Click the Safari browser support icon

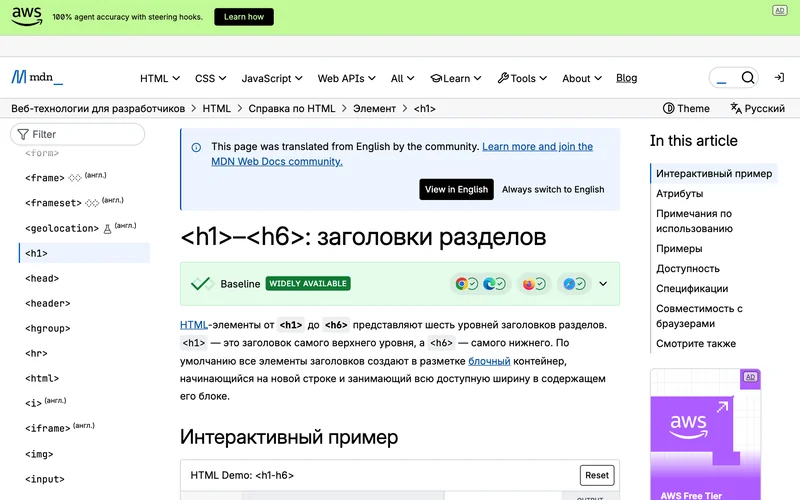(569, 284)
